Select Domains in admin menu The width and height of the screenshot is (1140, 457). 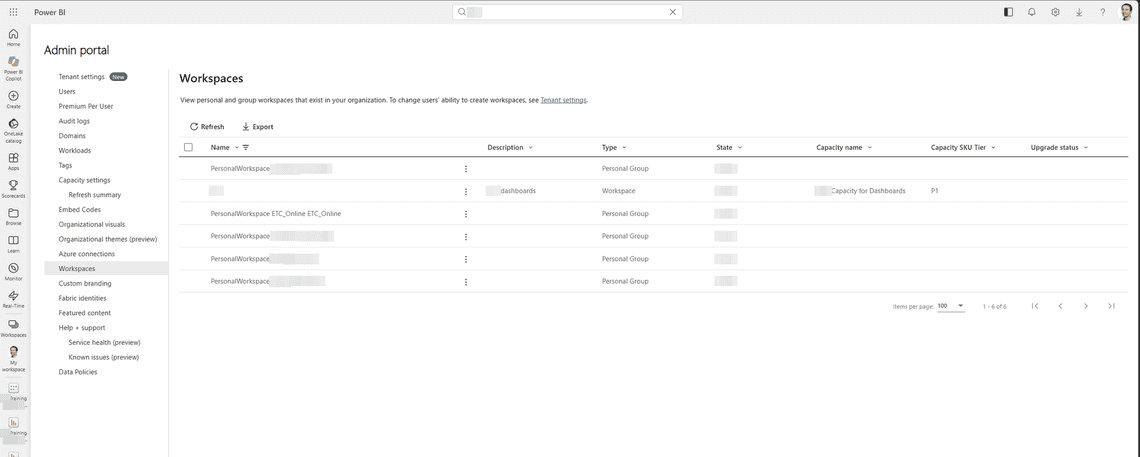[72, 136]
